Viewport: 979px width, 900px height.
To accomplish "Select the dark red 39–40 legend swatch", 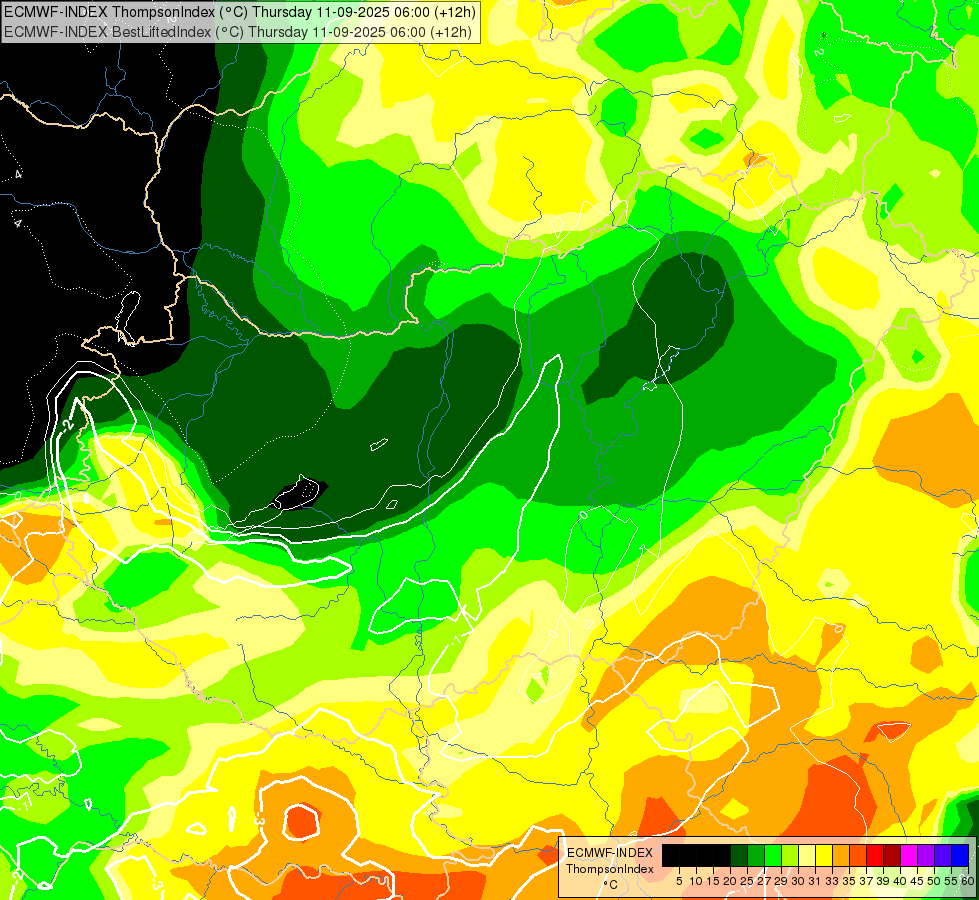I will pyautogui.click(x=892, y=855).
